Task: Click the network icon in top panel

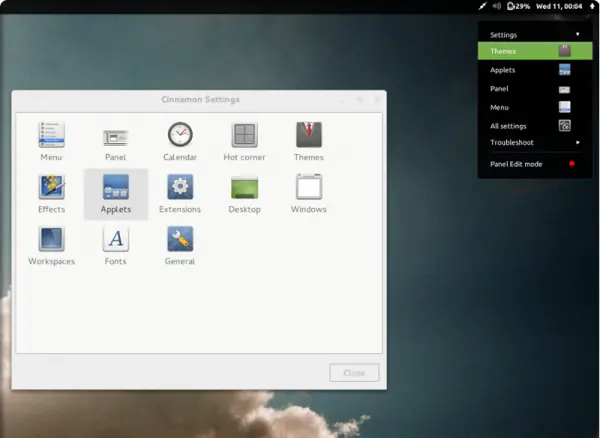Action: (483, 6)
